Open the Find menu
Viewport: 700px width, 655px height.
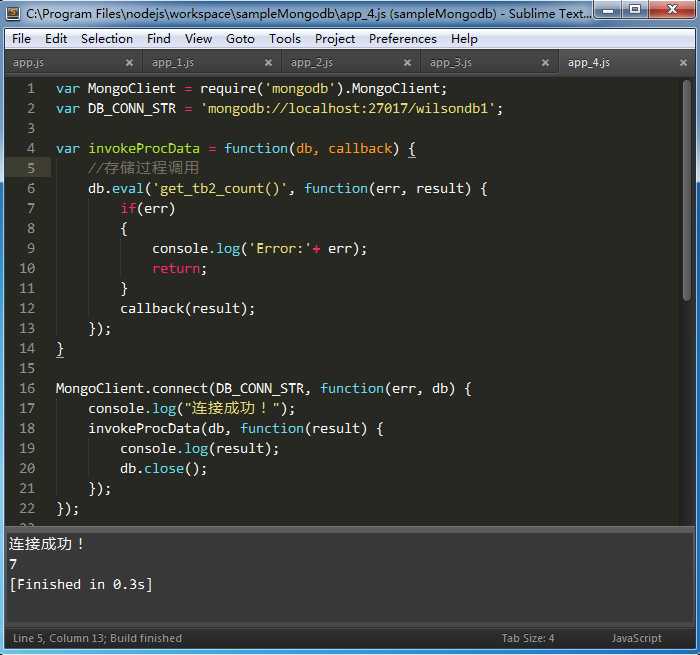pyautogui.click(x=158, y=39)
